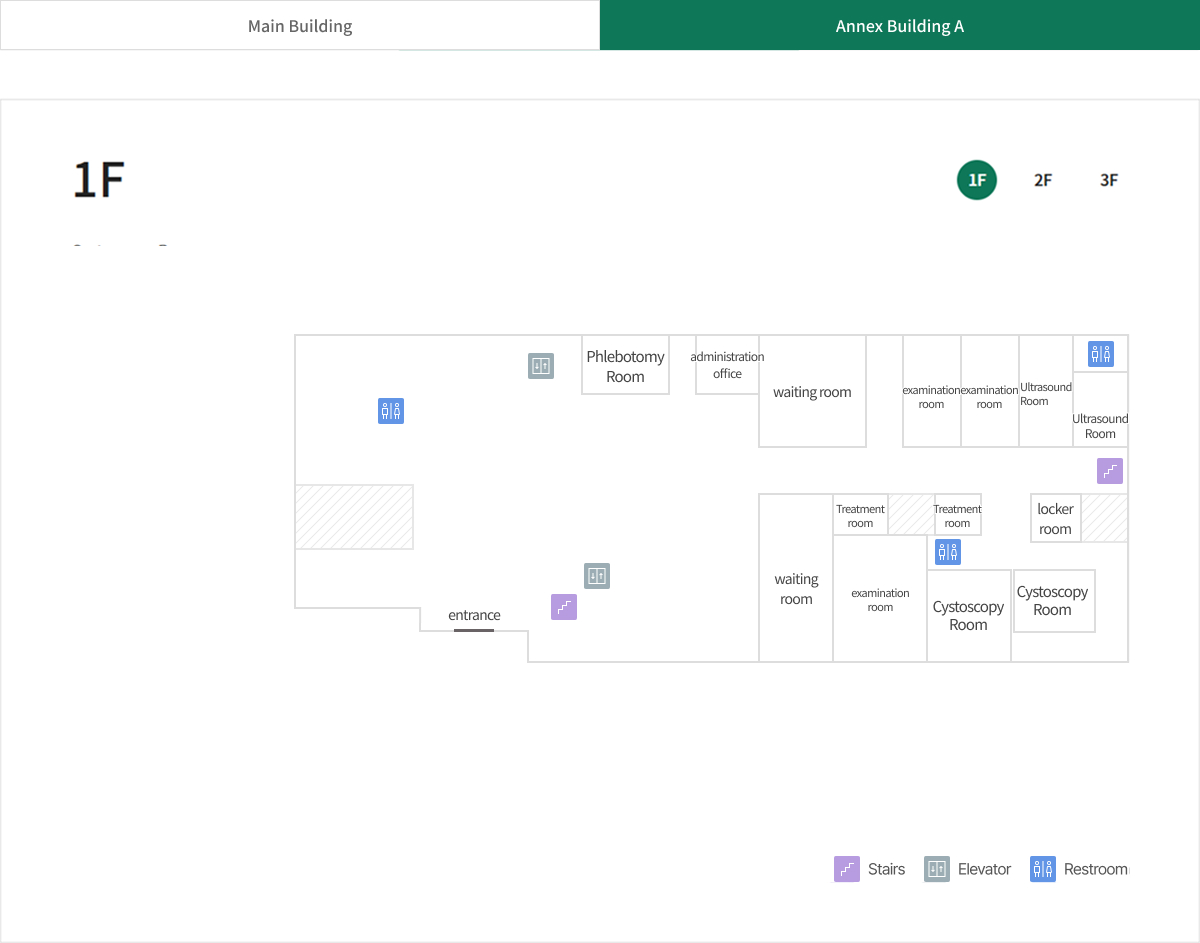Select the right Cystoscopy Room
The width and height of the screenshot is (1200, 943).
1054,601
